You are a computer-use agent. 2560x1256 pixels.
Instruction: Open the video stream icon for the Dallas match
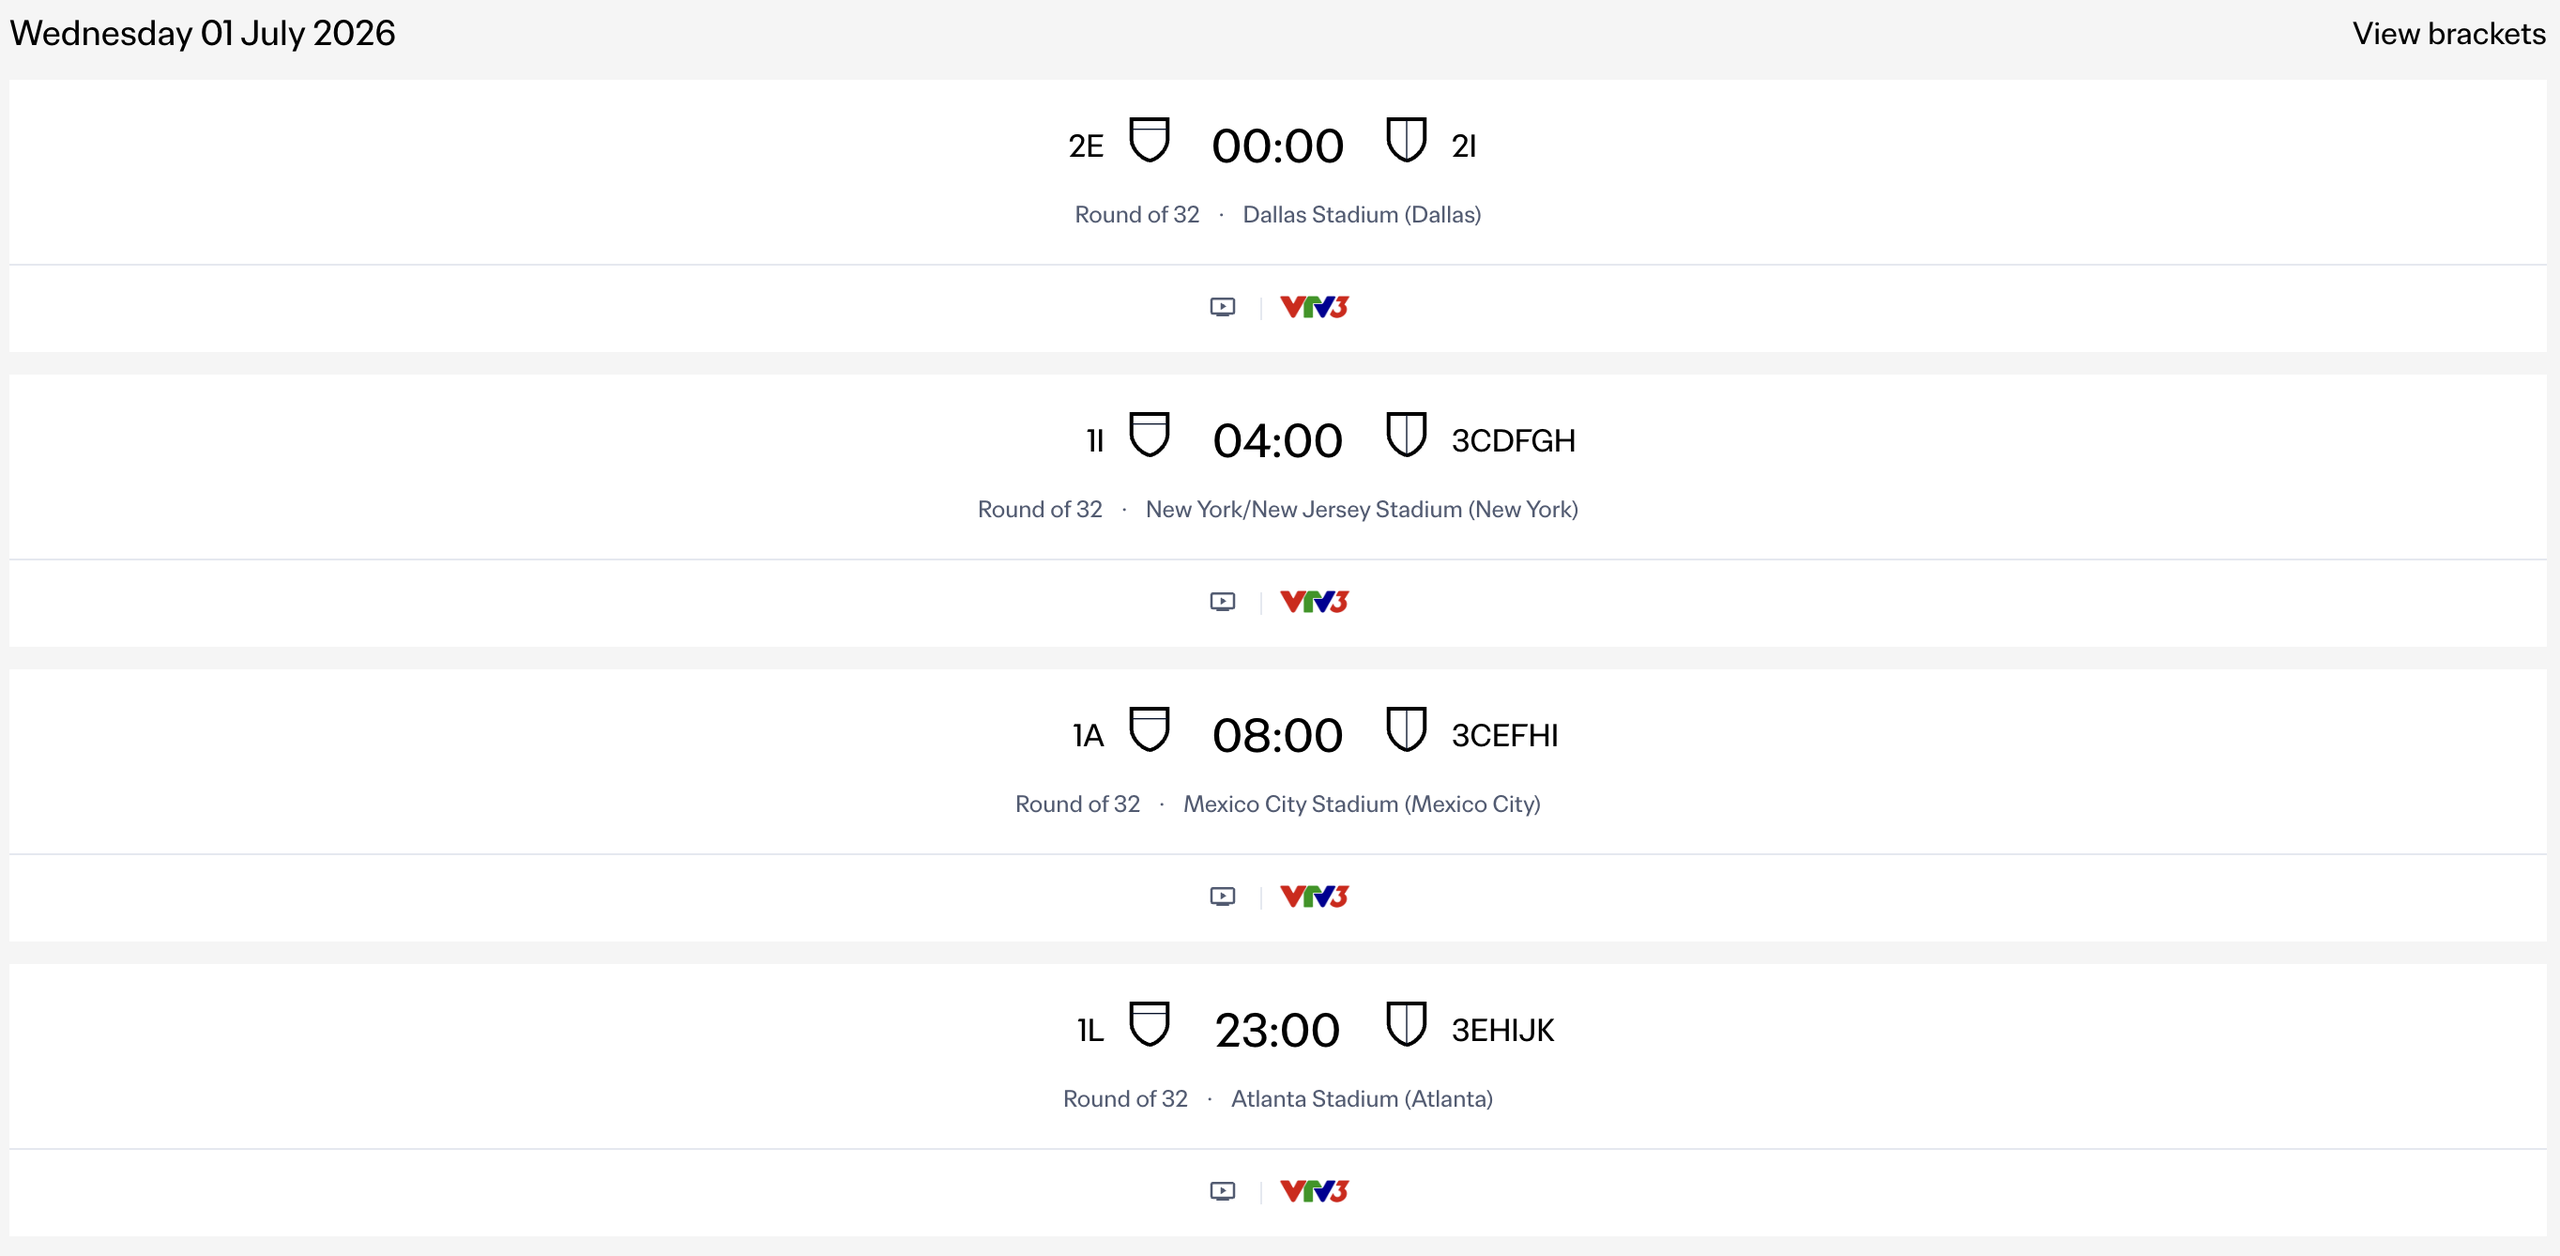tap(1222, 306)
